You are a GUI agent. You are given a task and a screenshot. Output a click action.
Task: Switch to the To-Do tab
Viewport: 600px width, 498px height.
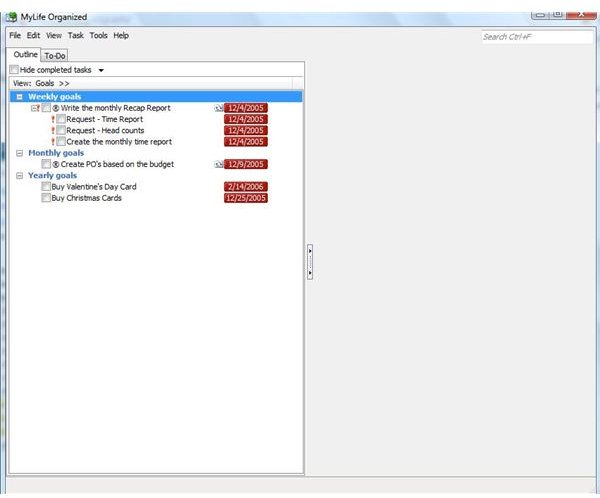[55, 56]
